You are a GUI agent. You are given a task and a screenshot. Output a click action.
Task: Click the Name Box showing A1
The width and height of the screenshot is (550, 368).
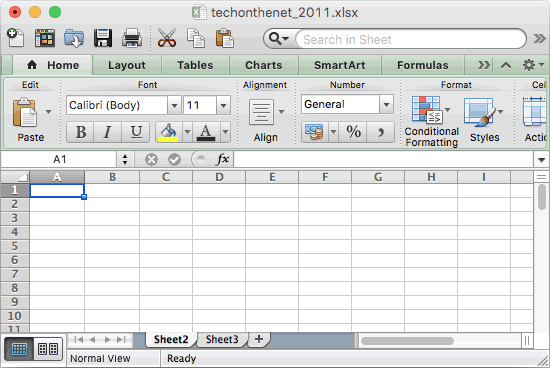(59, 160)
